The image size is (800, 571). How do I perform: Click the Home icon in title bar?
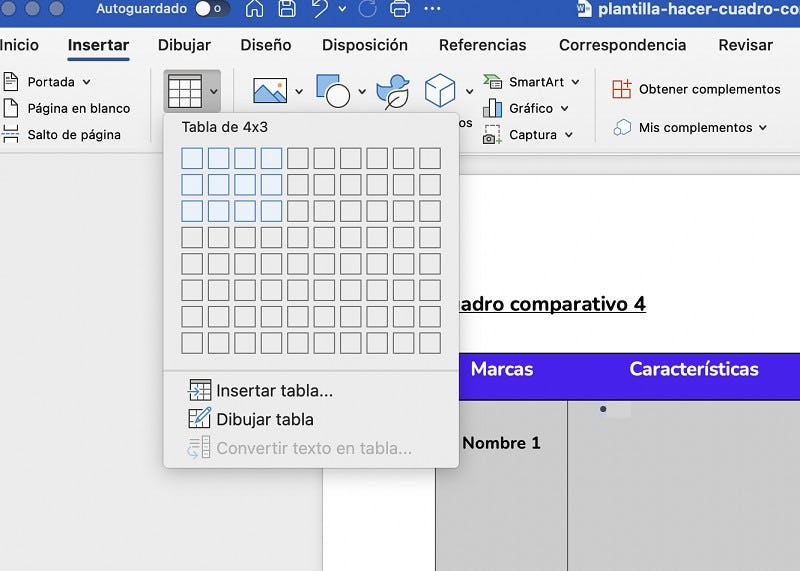click(255, 10)
